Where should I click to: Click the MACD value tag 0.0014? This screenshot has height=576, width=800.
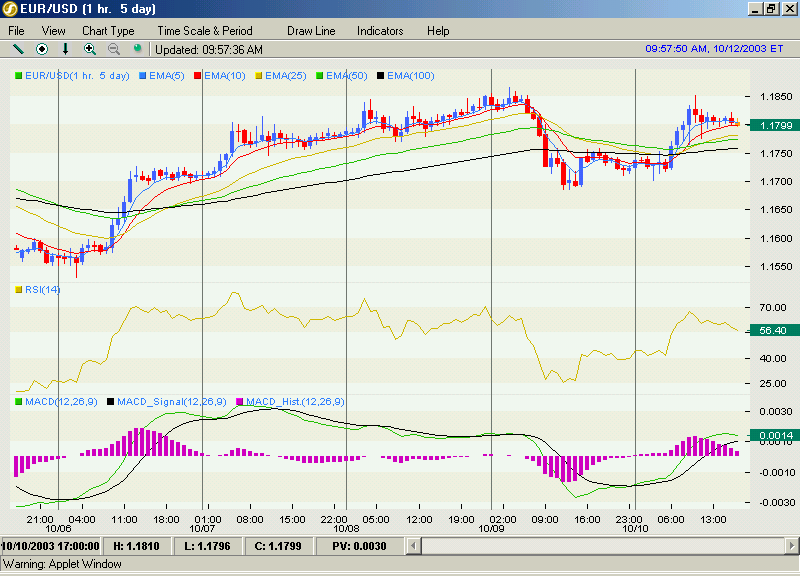(775, 436)
